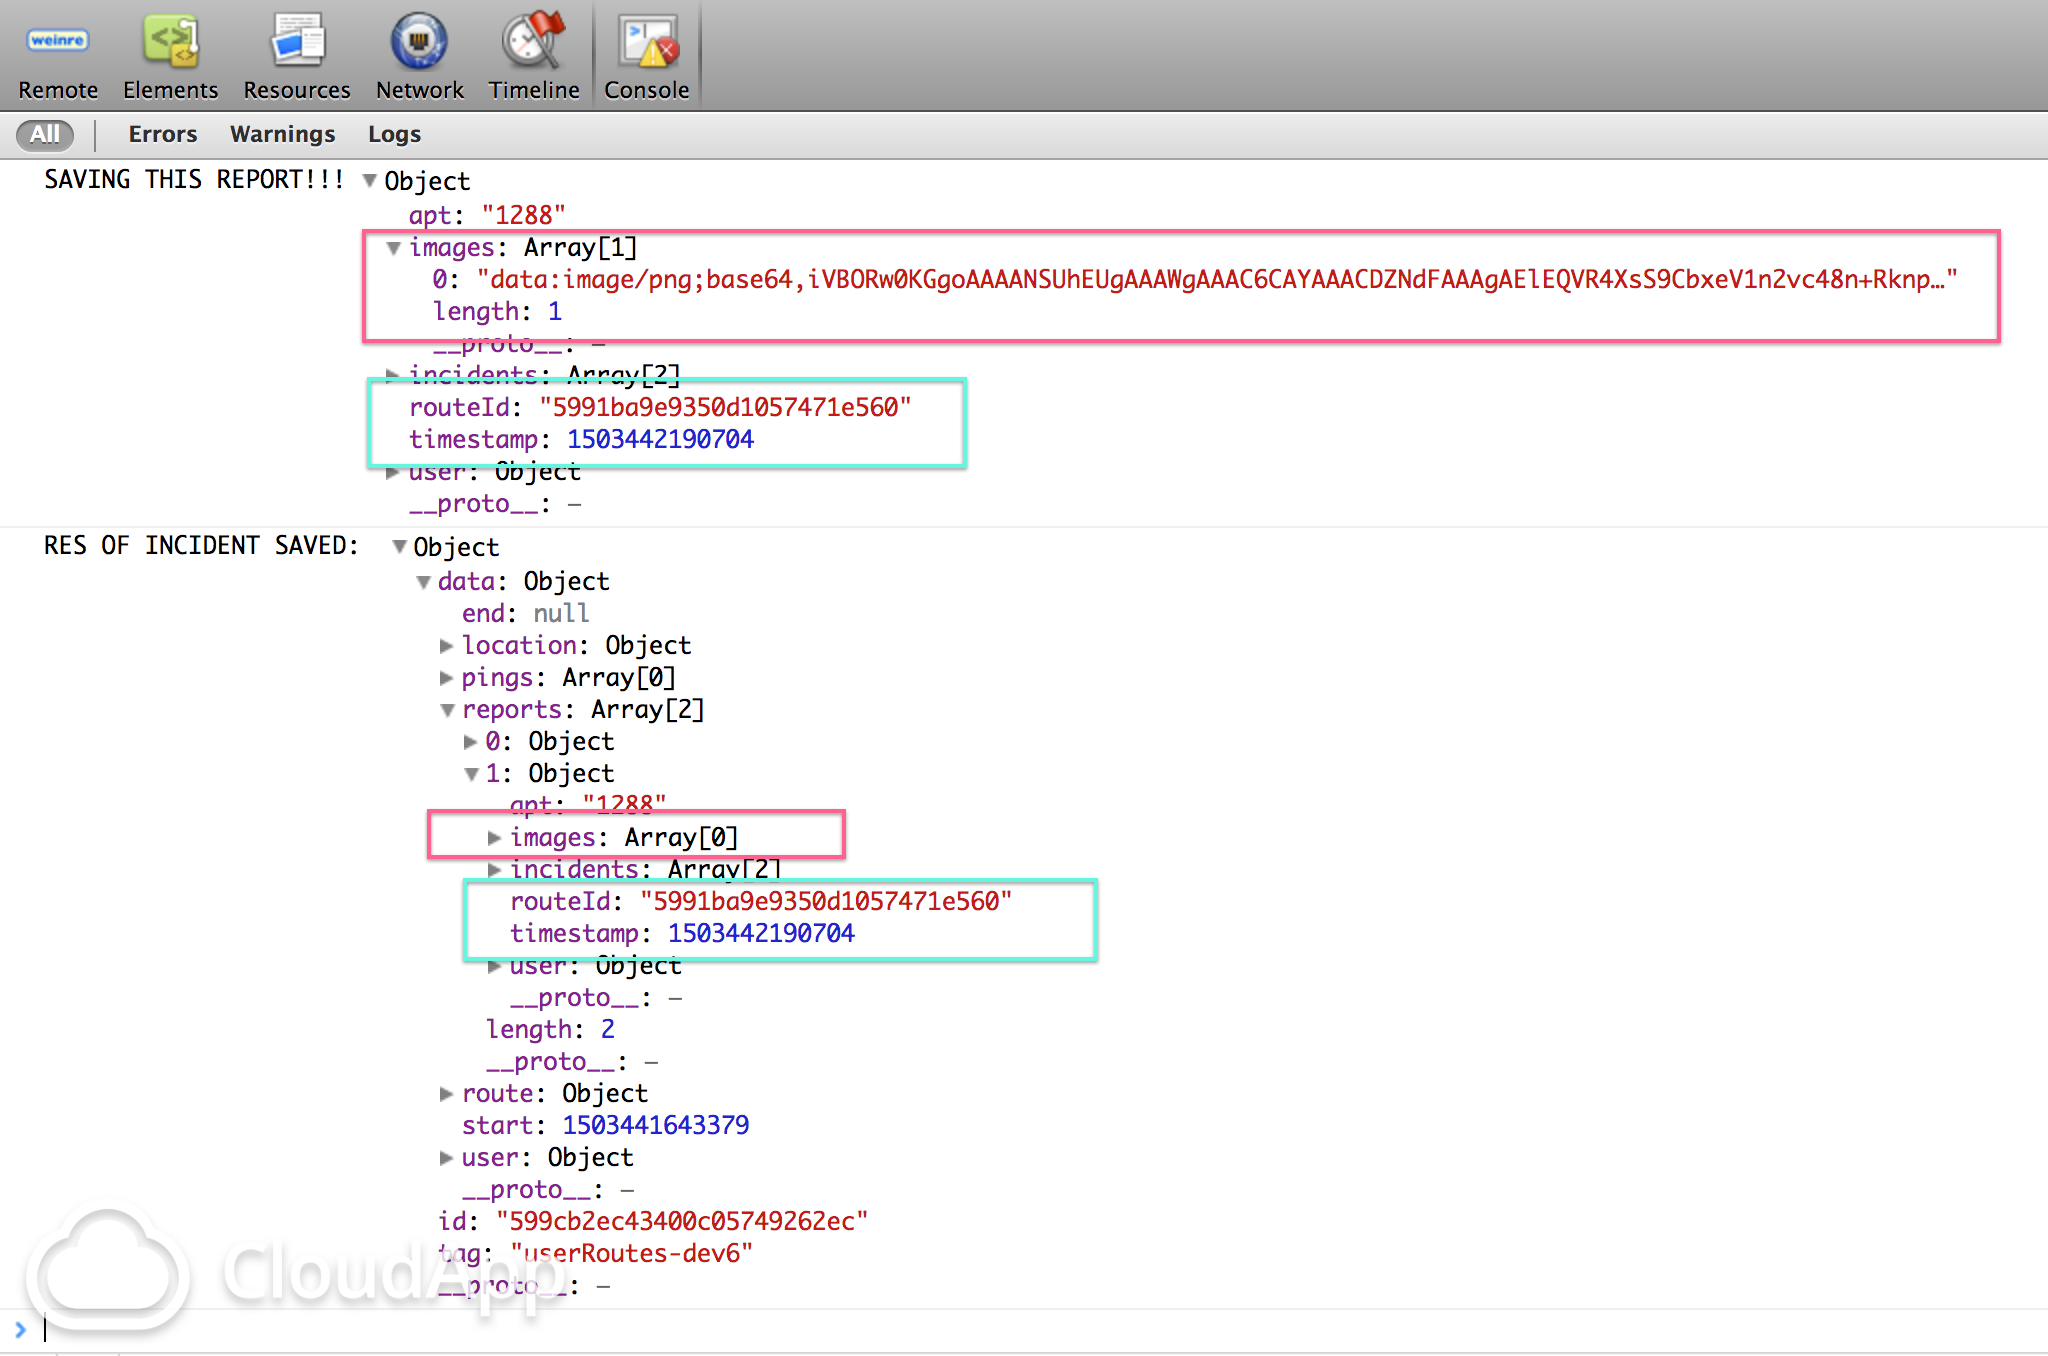Viewport: 2048px width, 1356px height.
Task: Expand images Array[0] in saved report
Action: (495, 838)
